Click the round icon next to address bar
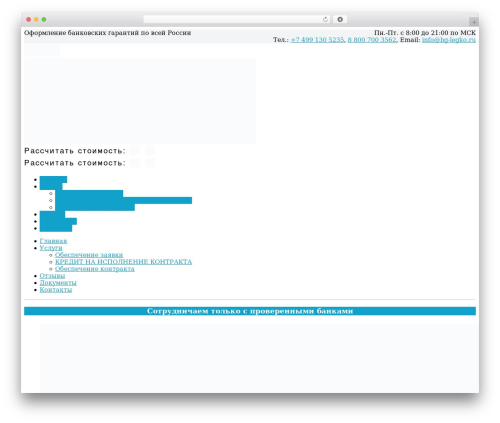The height and width of the screenshot is (423, 500). 340,20
